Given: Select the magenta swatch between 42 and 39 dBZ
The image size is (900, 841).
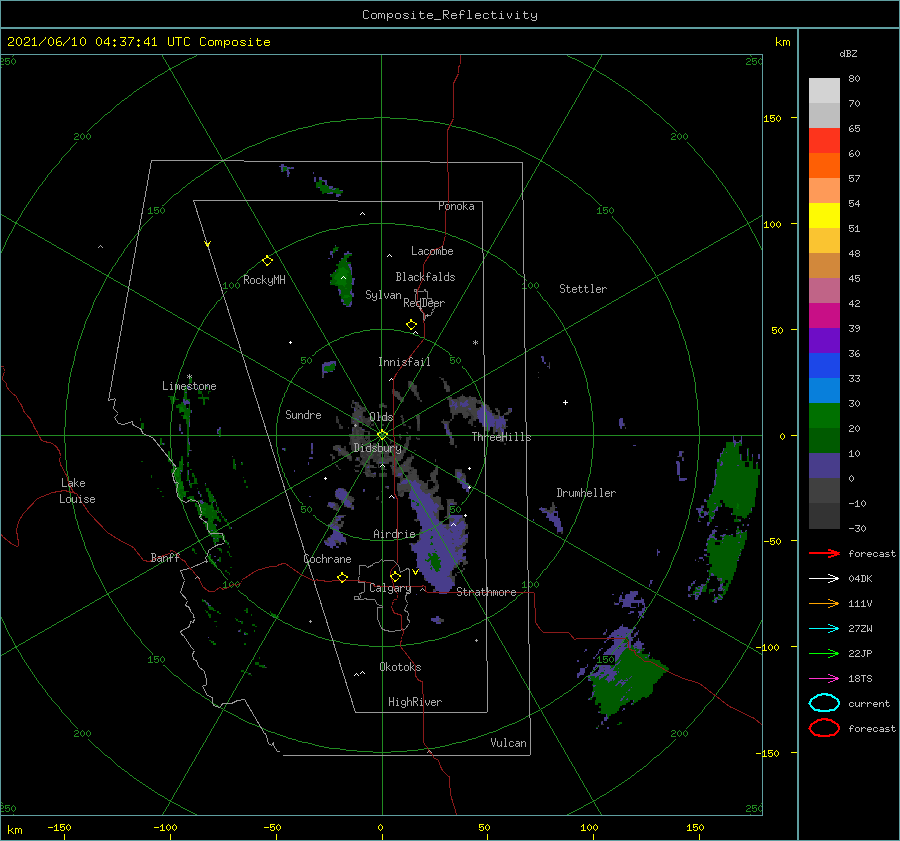Looking at the screenshot, I should [824, 316].
